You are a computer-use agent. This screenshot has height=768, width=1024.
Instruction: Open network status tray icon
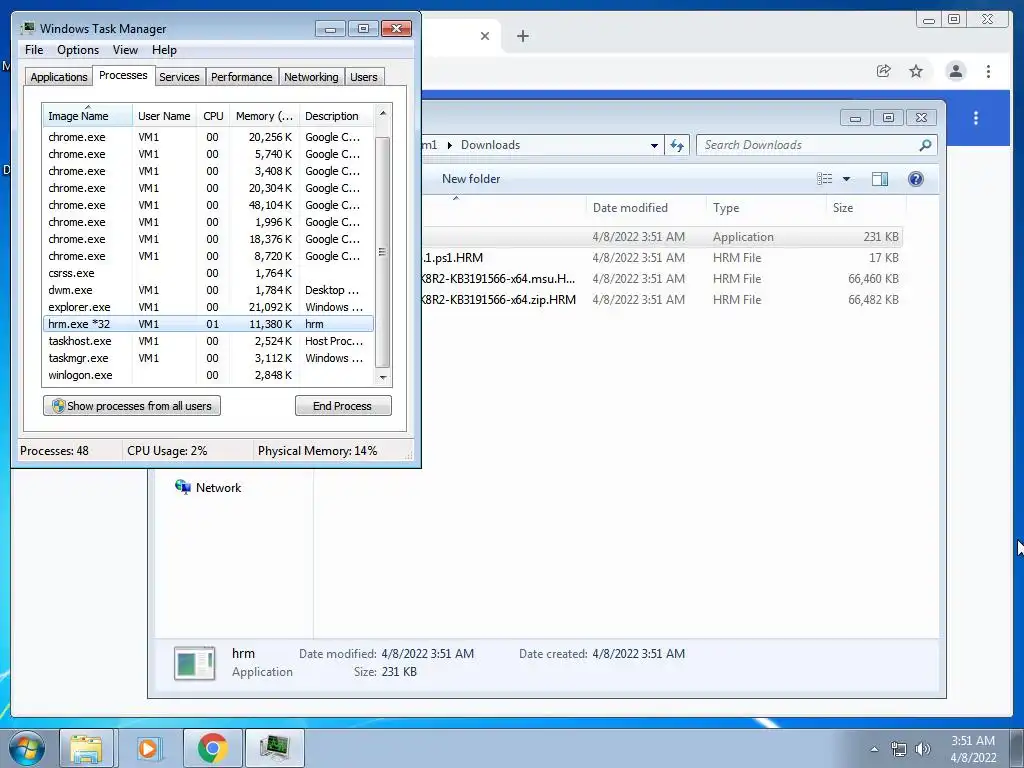tap(899, 749)
